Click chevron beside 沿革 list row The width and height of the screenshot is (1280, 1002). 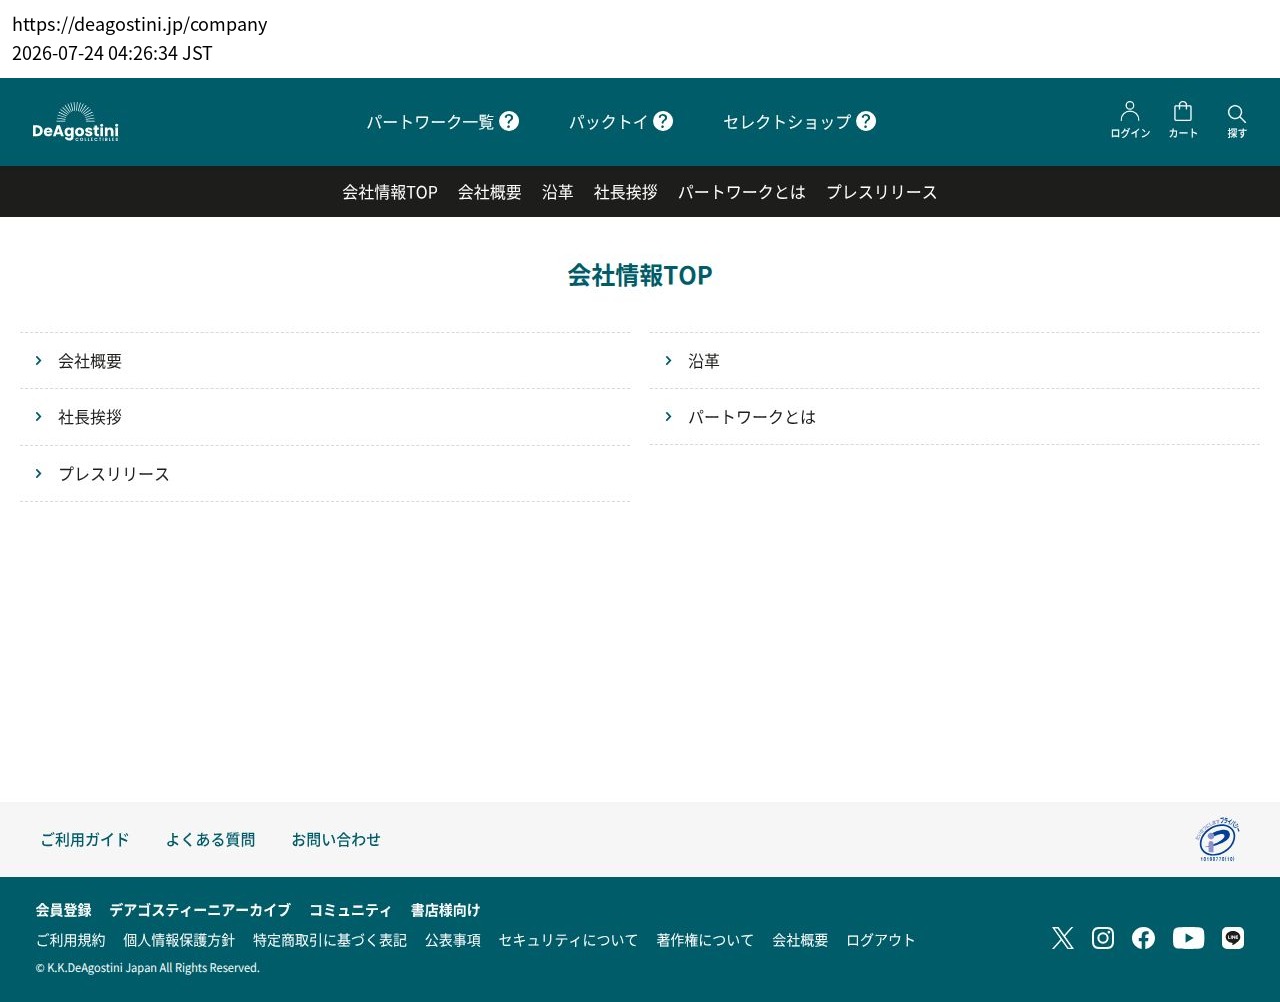(668, 360)
